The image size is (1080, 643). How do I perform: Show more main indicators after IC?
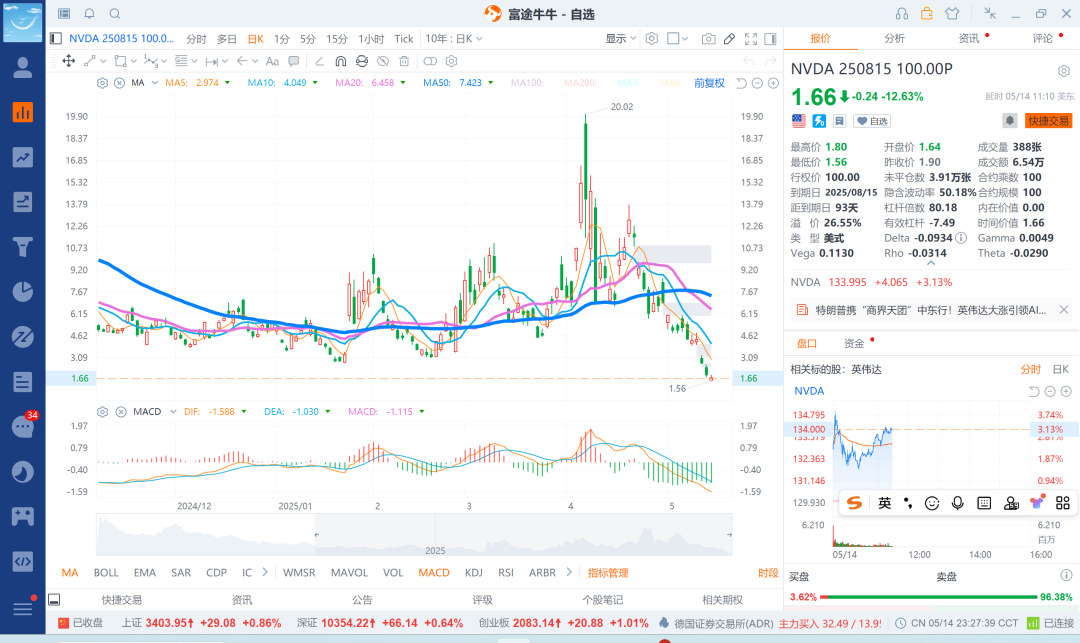click(264, 572)
